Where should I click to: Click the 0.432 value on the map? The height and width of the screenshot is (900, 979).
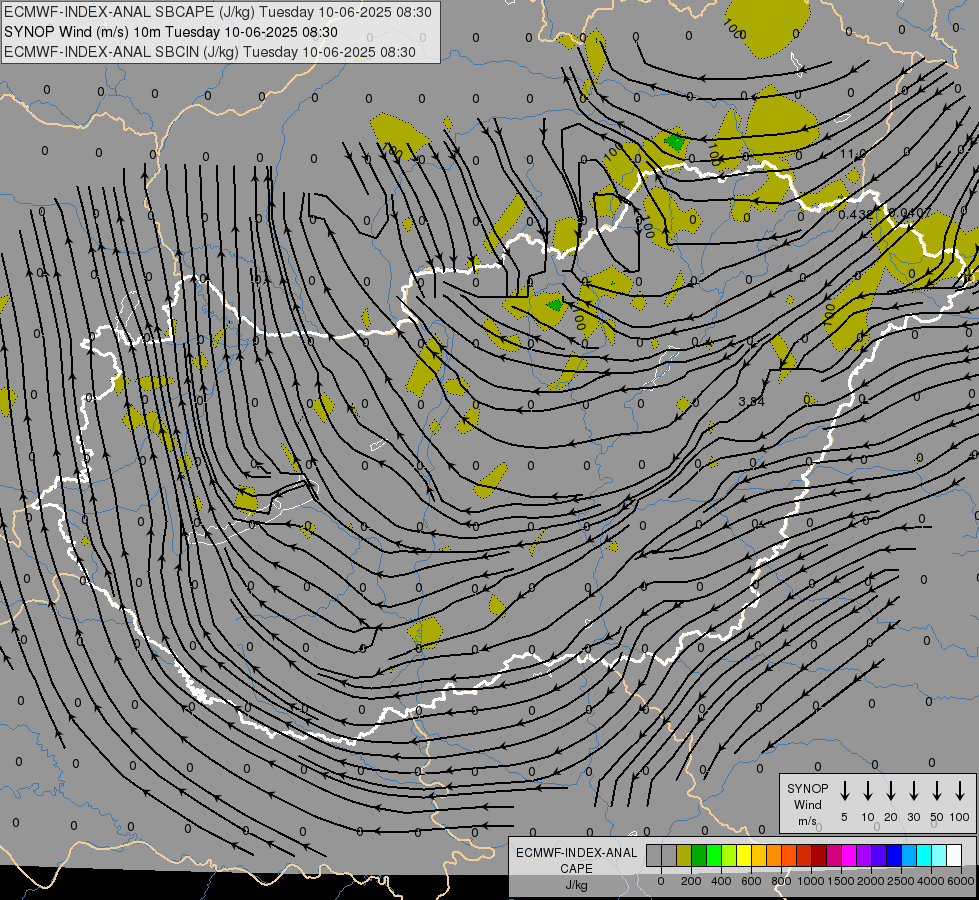click(x=855, y=214)
